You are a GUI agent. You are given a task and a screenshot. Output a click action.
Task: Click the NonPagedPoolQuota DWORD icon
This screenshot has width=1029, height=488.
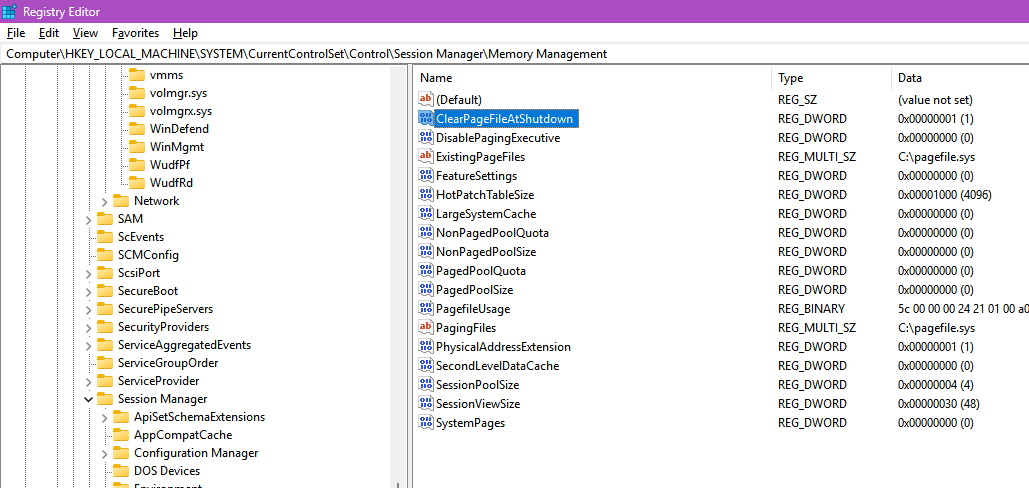coord(427,233)
